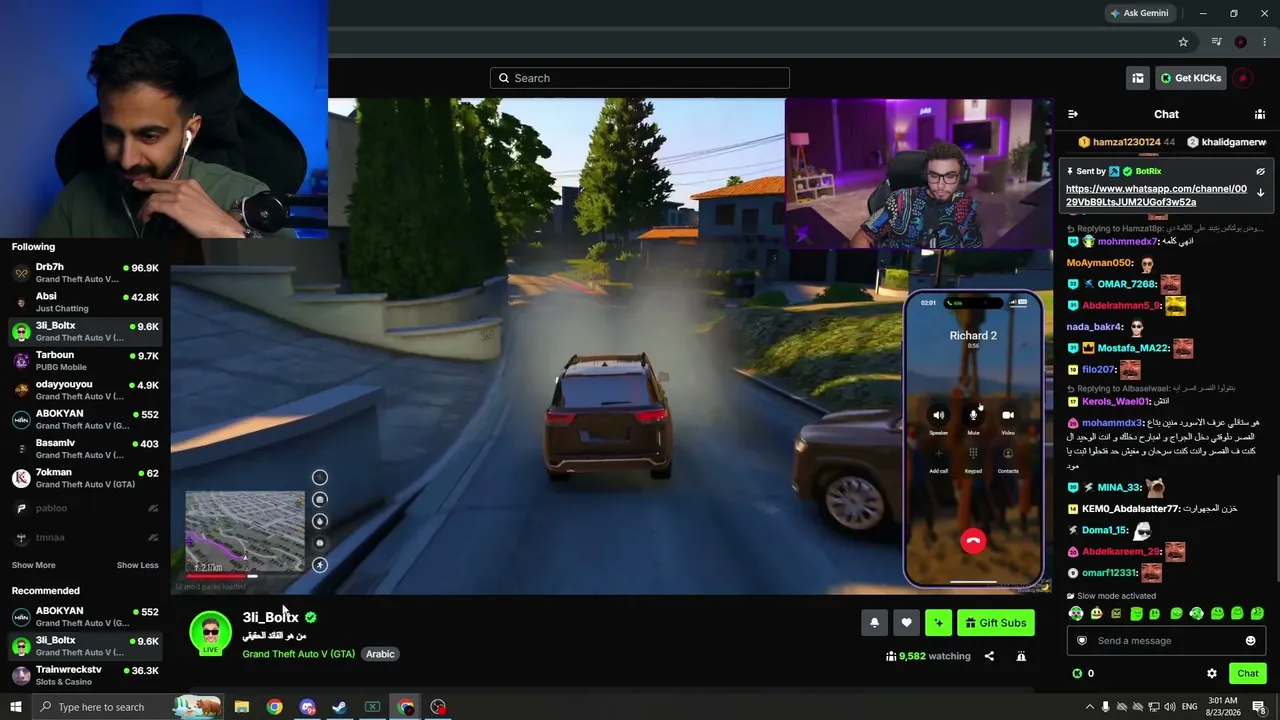Open Tarboun PUBG Mobile channel
Image resolution: width=1280 pixels, height=720 pixels.
[85, 361]
